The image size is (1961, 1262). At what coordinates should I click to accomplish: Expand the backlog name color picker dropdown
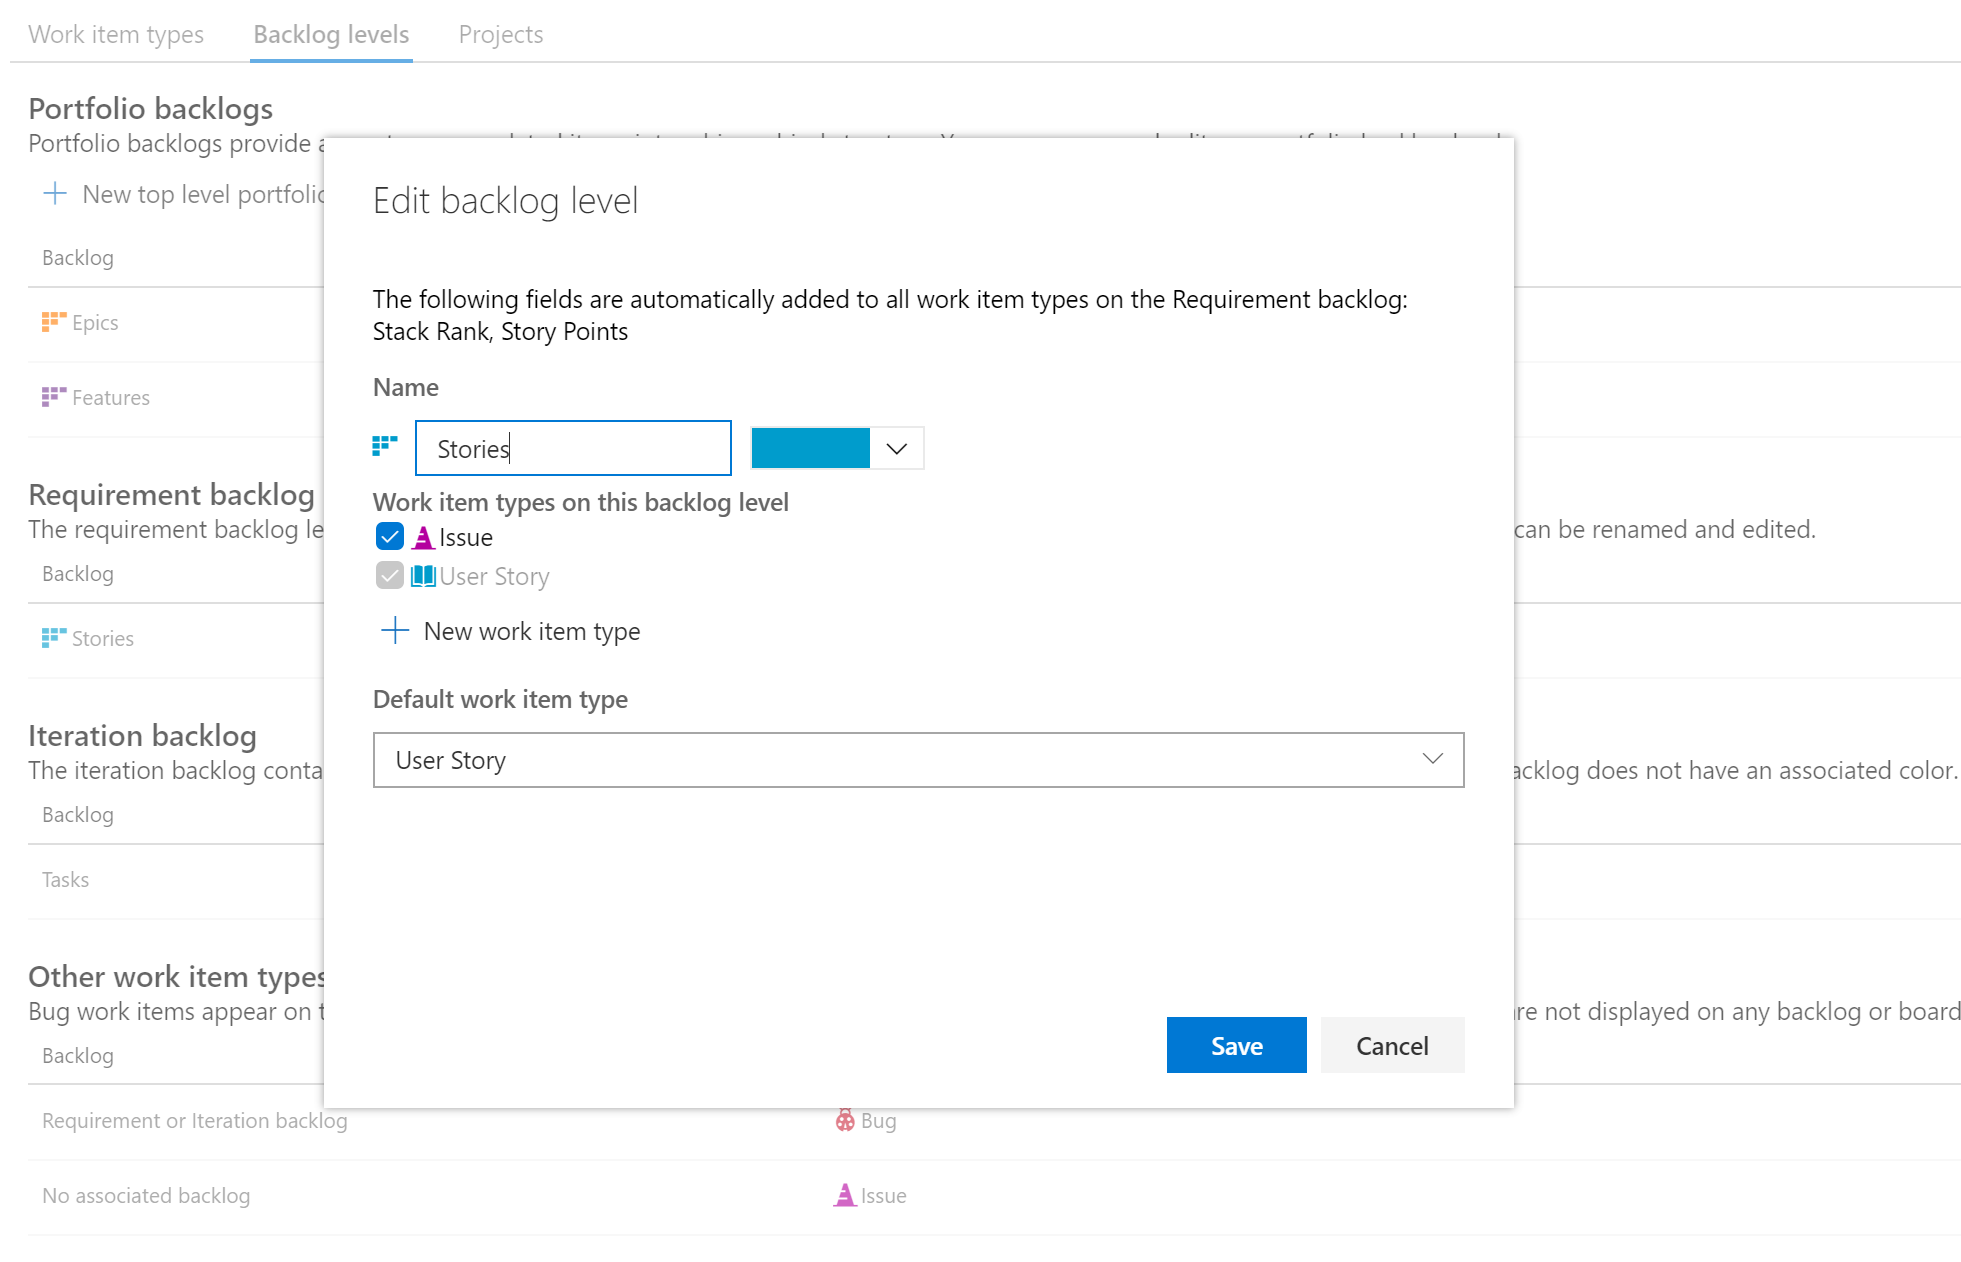(x=898, y=449)
